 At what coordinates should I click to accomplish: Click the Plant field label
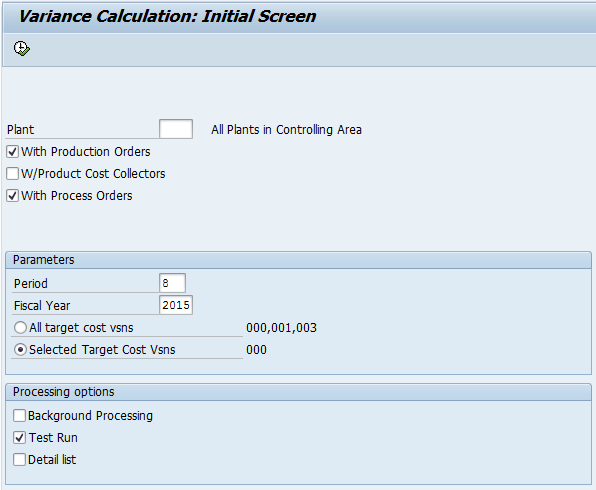[21, 130]
